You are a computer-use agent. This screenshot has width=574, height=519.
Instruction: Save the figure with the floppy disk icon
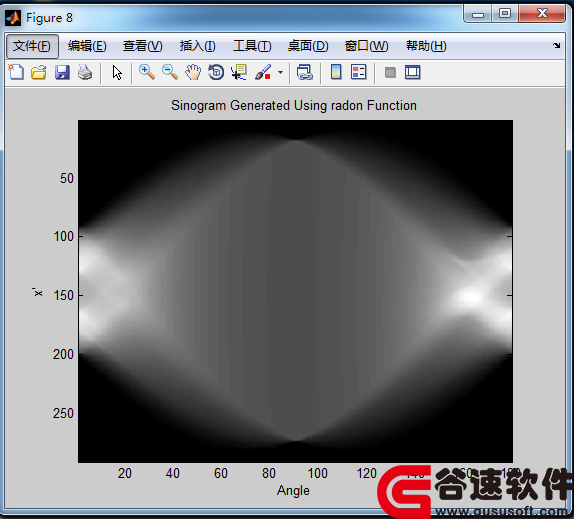point(62,72)
